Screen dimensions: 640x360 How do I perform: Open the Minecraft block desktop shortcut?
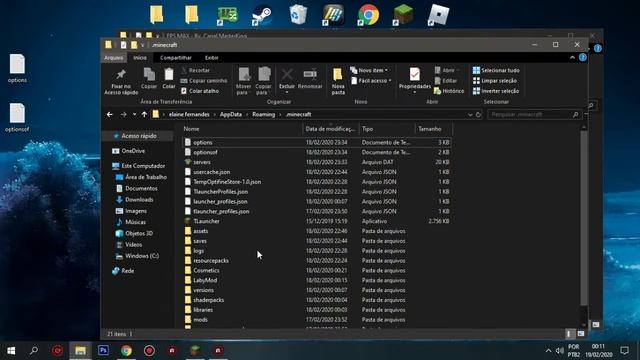click(x=403, y=16)
